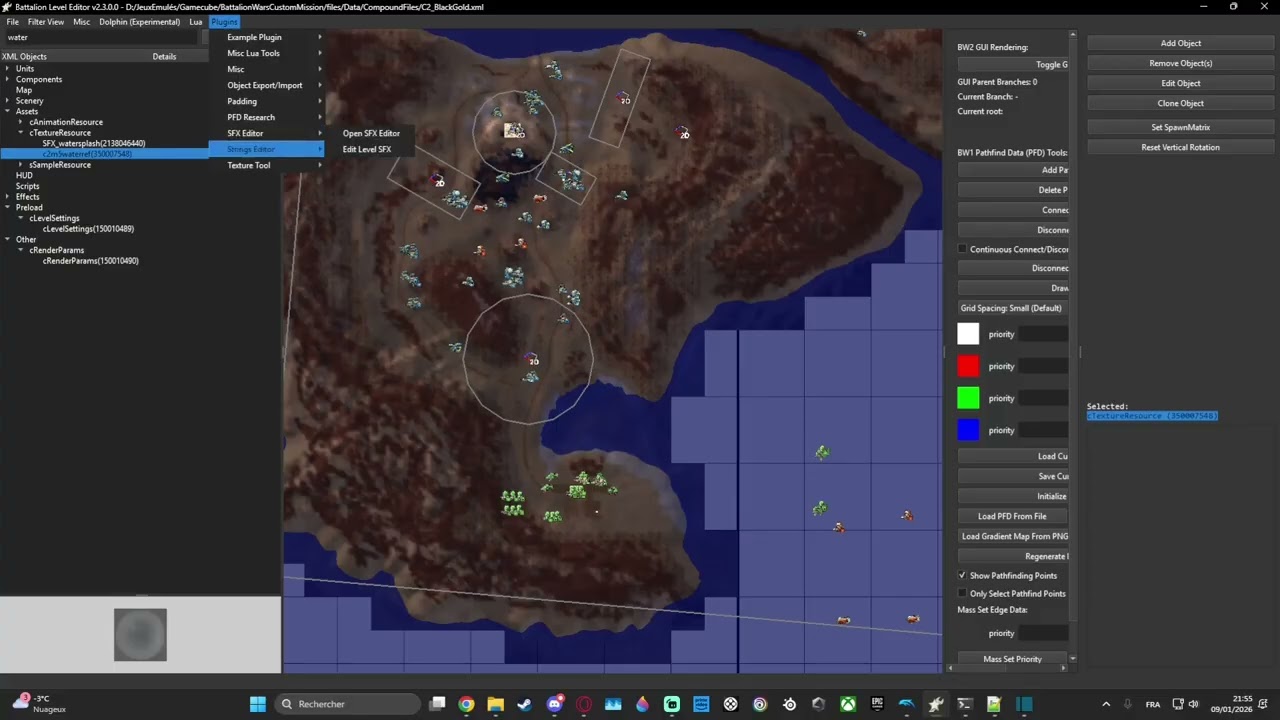The width and height of the screenshot is (1280, 720).
Task: Collapse cTextureResource node
Action: click(21, 132)
